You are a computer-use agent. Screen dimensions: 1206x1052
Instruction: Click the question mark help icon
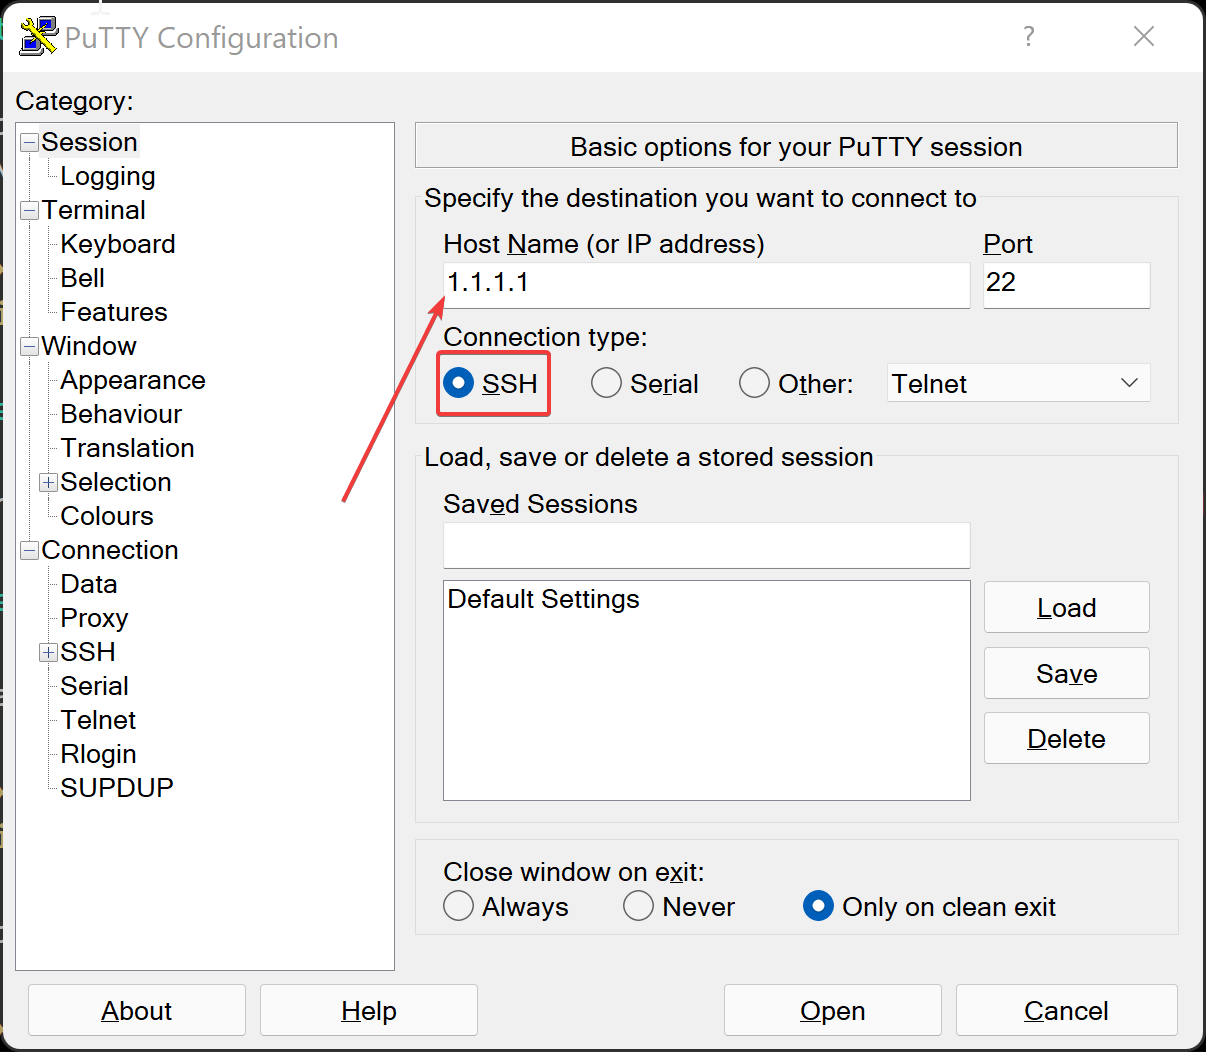click(x=1028, y=37)
